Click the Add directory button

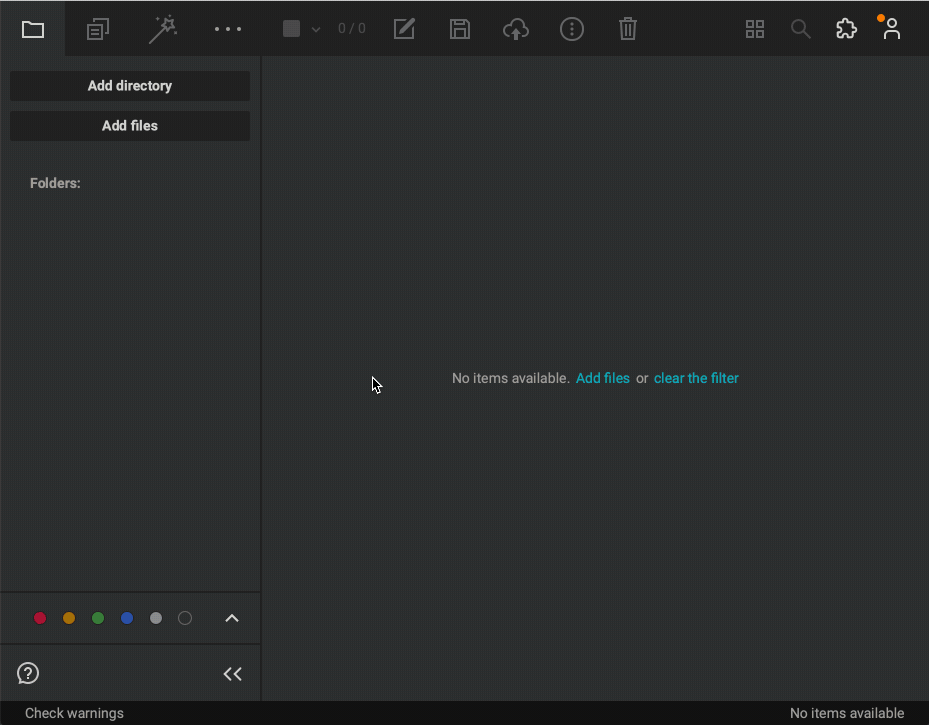tap(129, 86)
